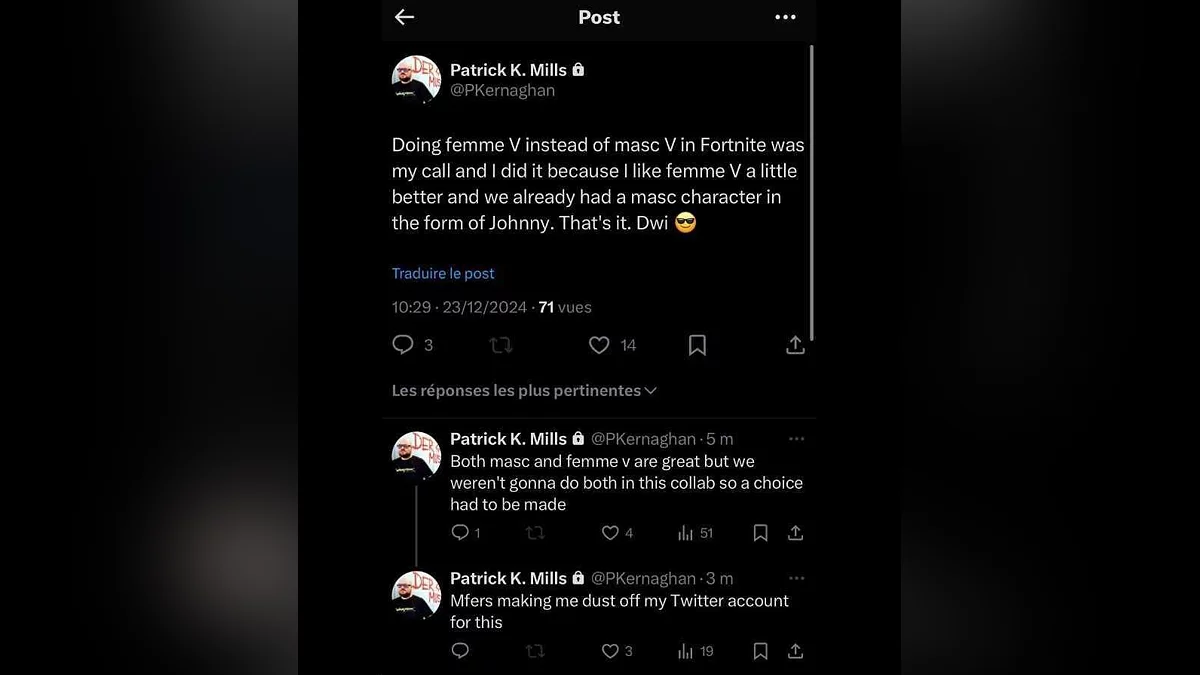Click the vertical scrollbar beside the post
1200x675 pixels.
pos(811,190)
